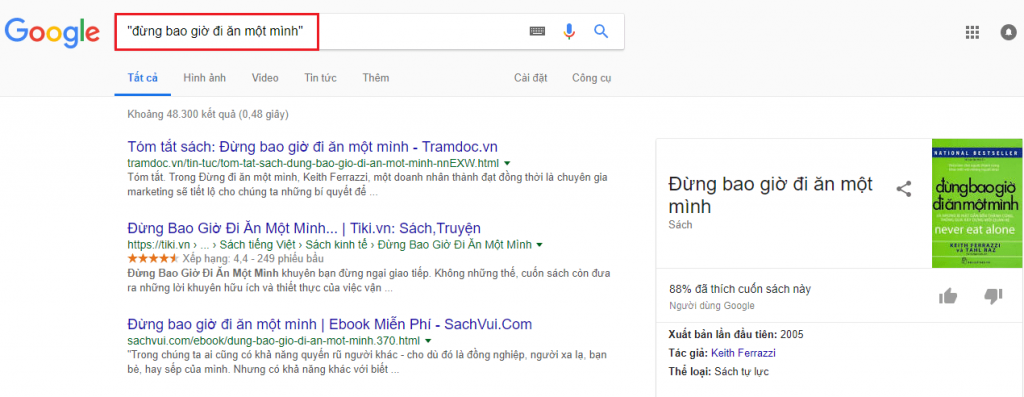
Task: Give the book a thumbs up
Action: 948,296
